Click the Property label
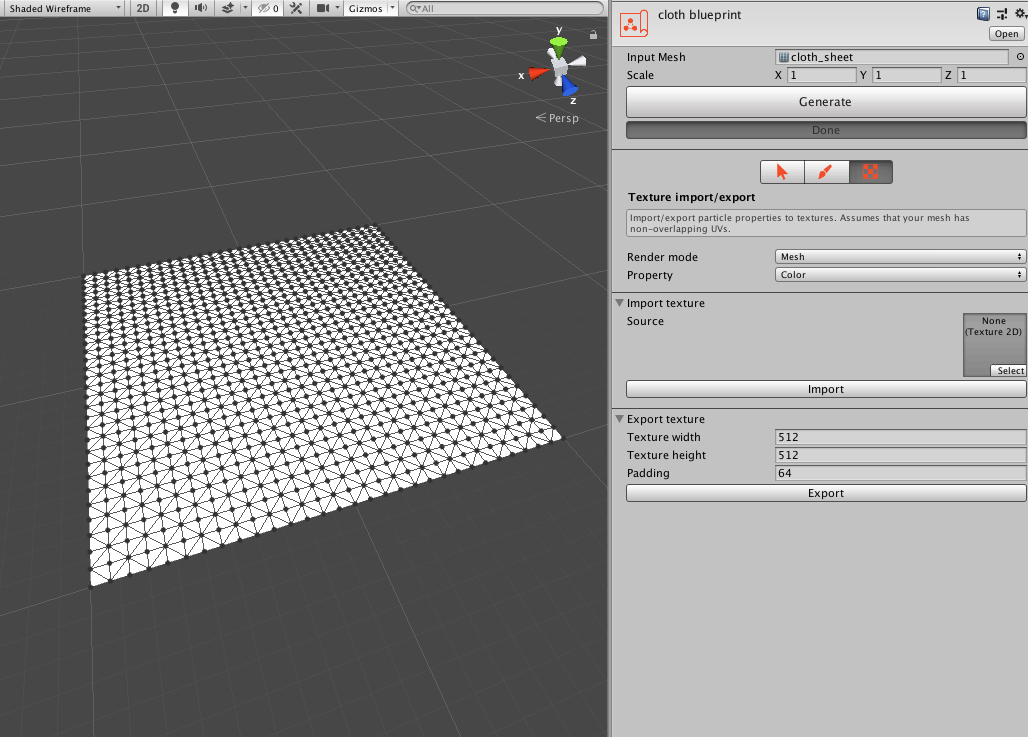Viewport: 1028px width, 737px height. click(x=650, y=275)
